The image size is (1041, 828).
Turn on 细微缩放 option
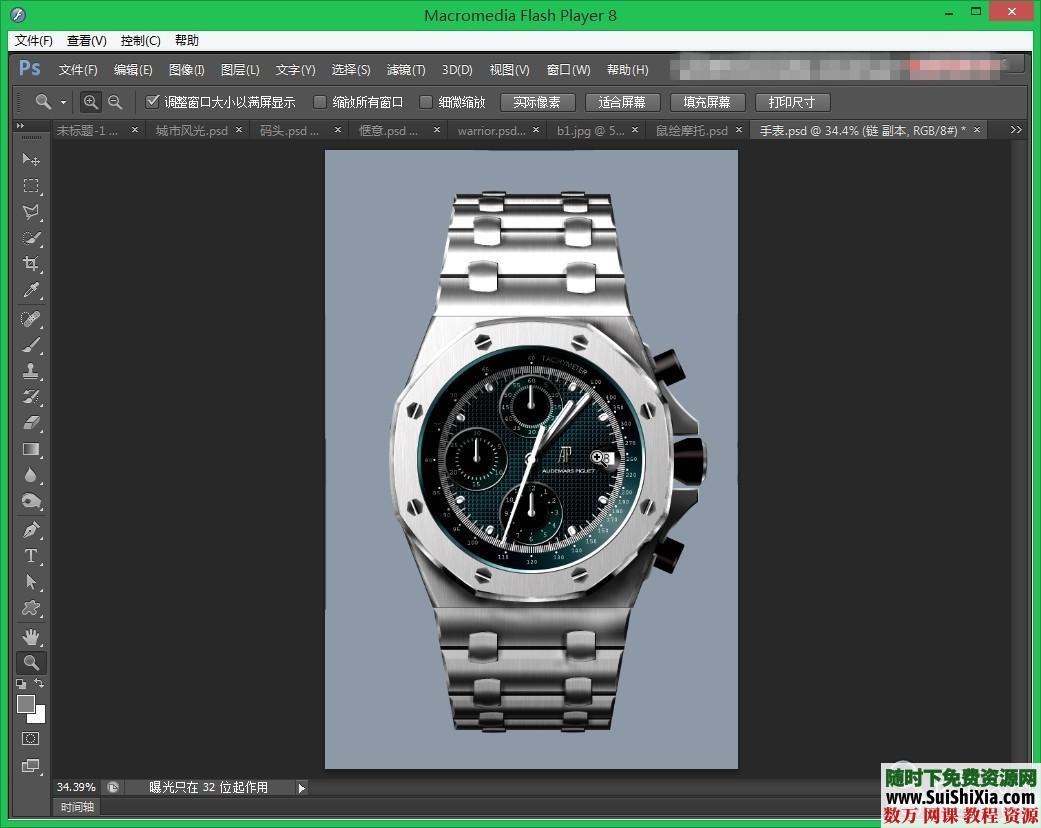[x=426, y=101]
